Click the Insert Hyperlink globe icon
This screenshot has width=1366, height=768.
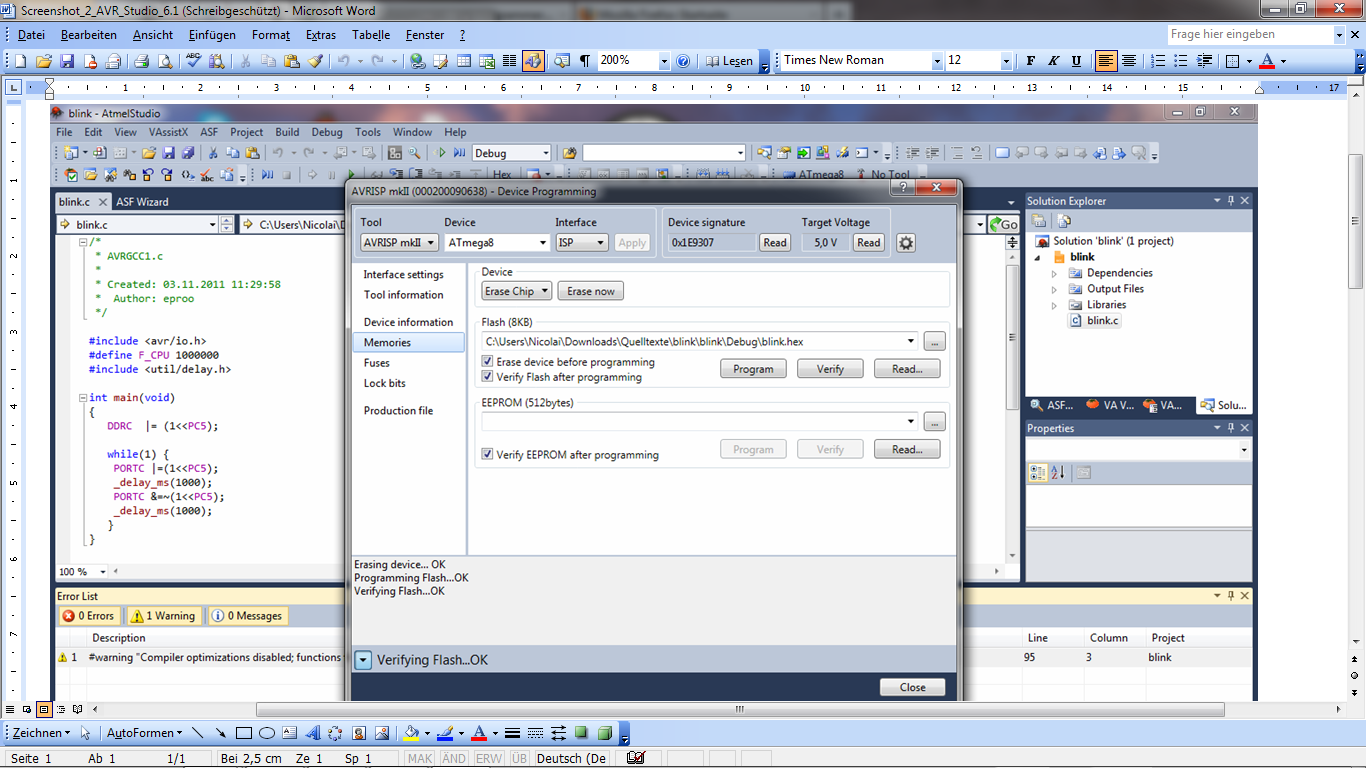click(x=417, y=61)
